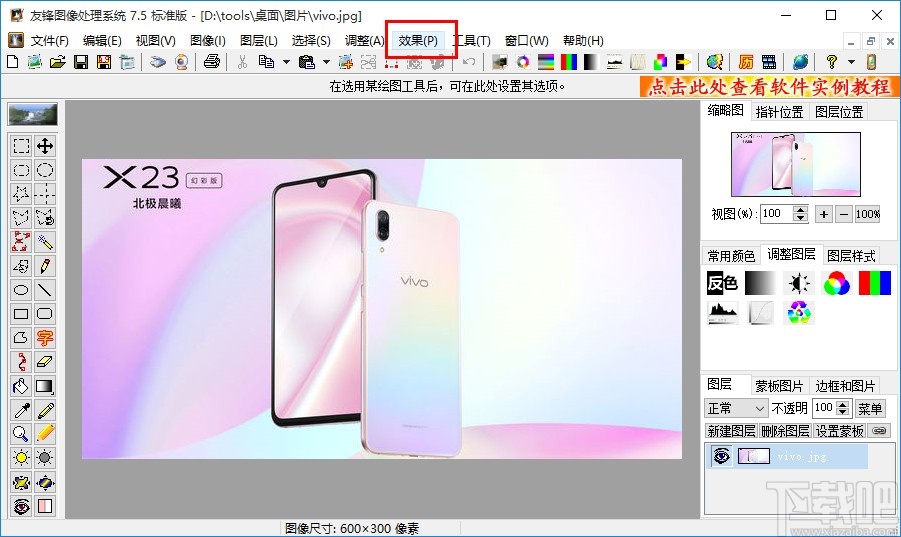
Task: Click the Open folder toolbar icon
Action: 57,61
